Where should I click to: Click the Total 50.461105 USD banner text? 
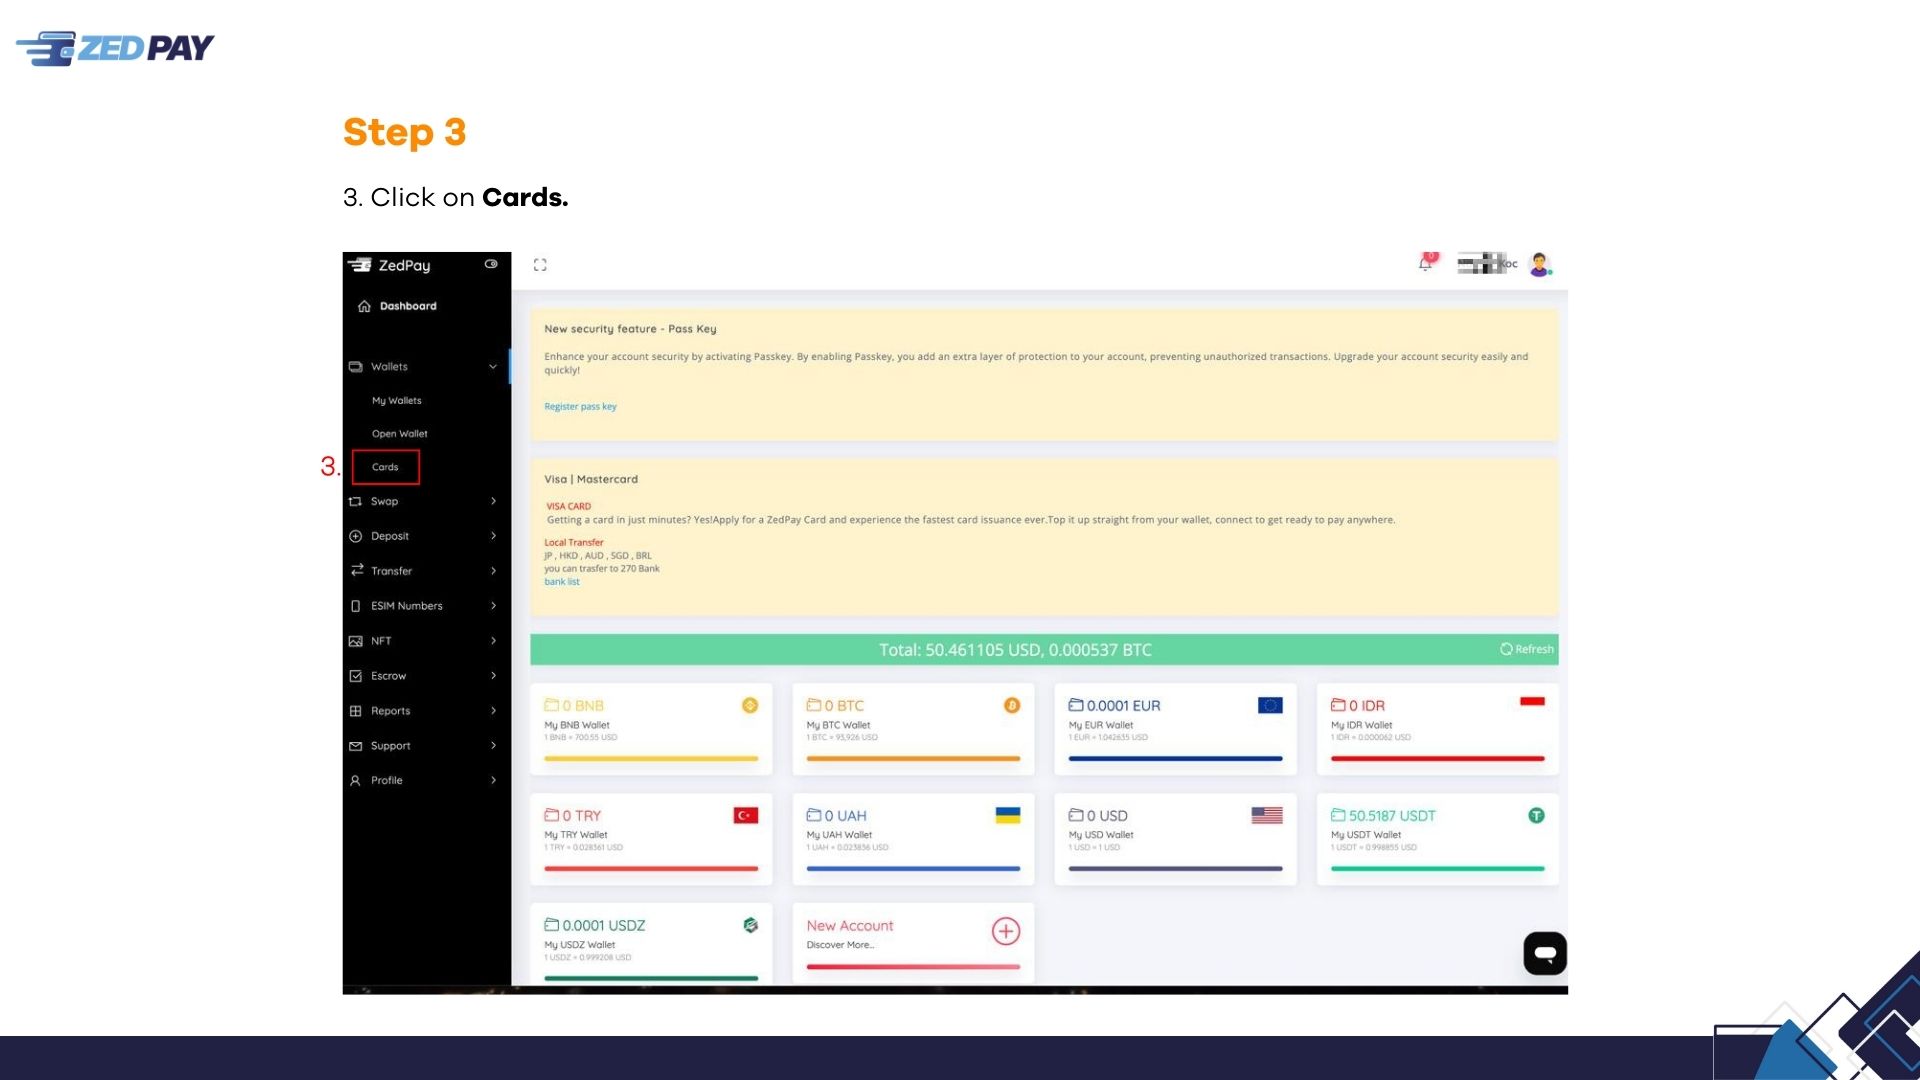click(1015, 650)
